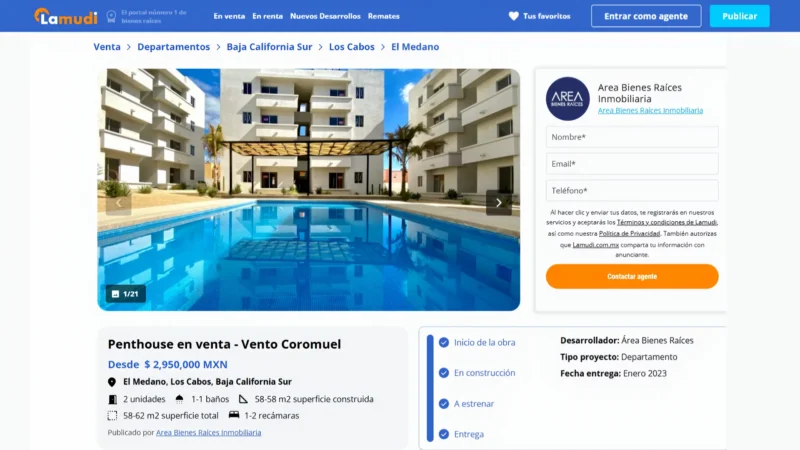This screenshot has height=450, width=800.
Task: Click the location pin beside El Medano
Action: [112, 382]
